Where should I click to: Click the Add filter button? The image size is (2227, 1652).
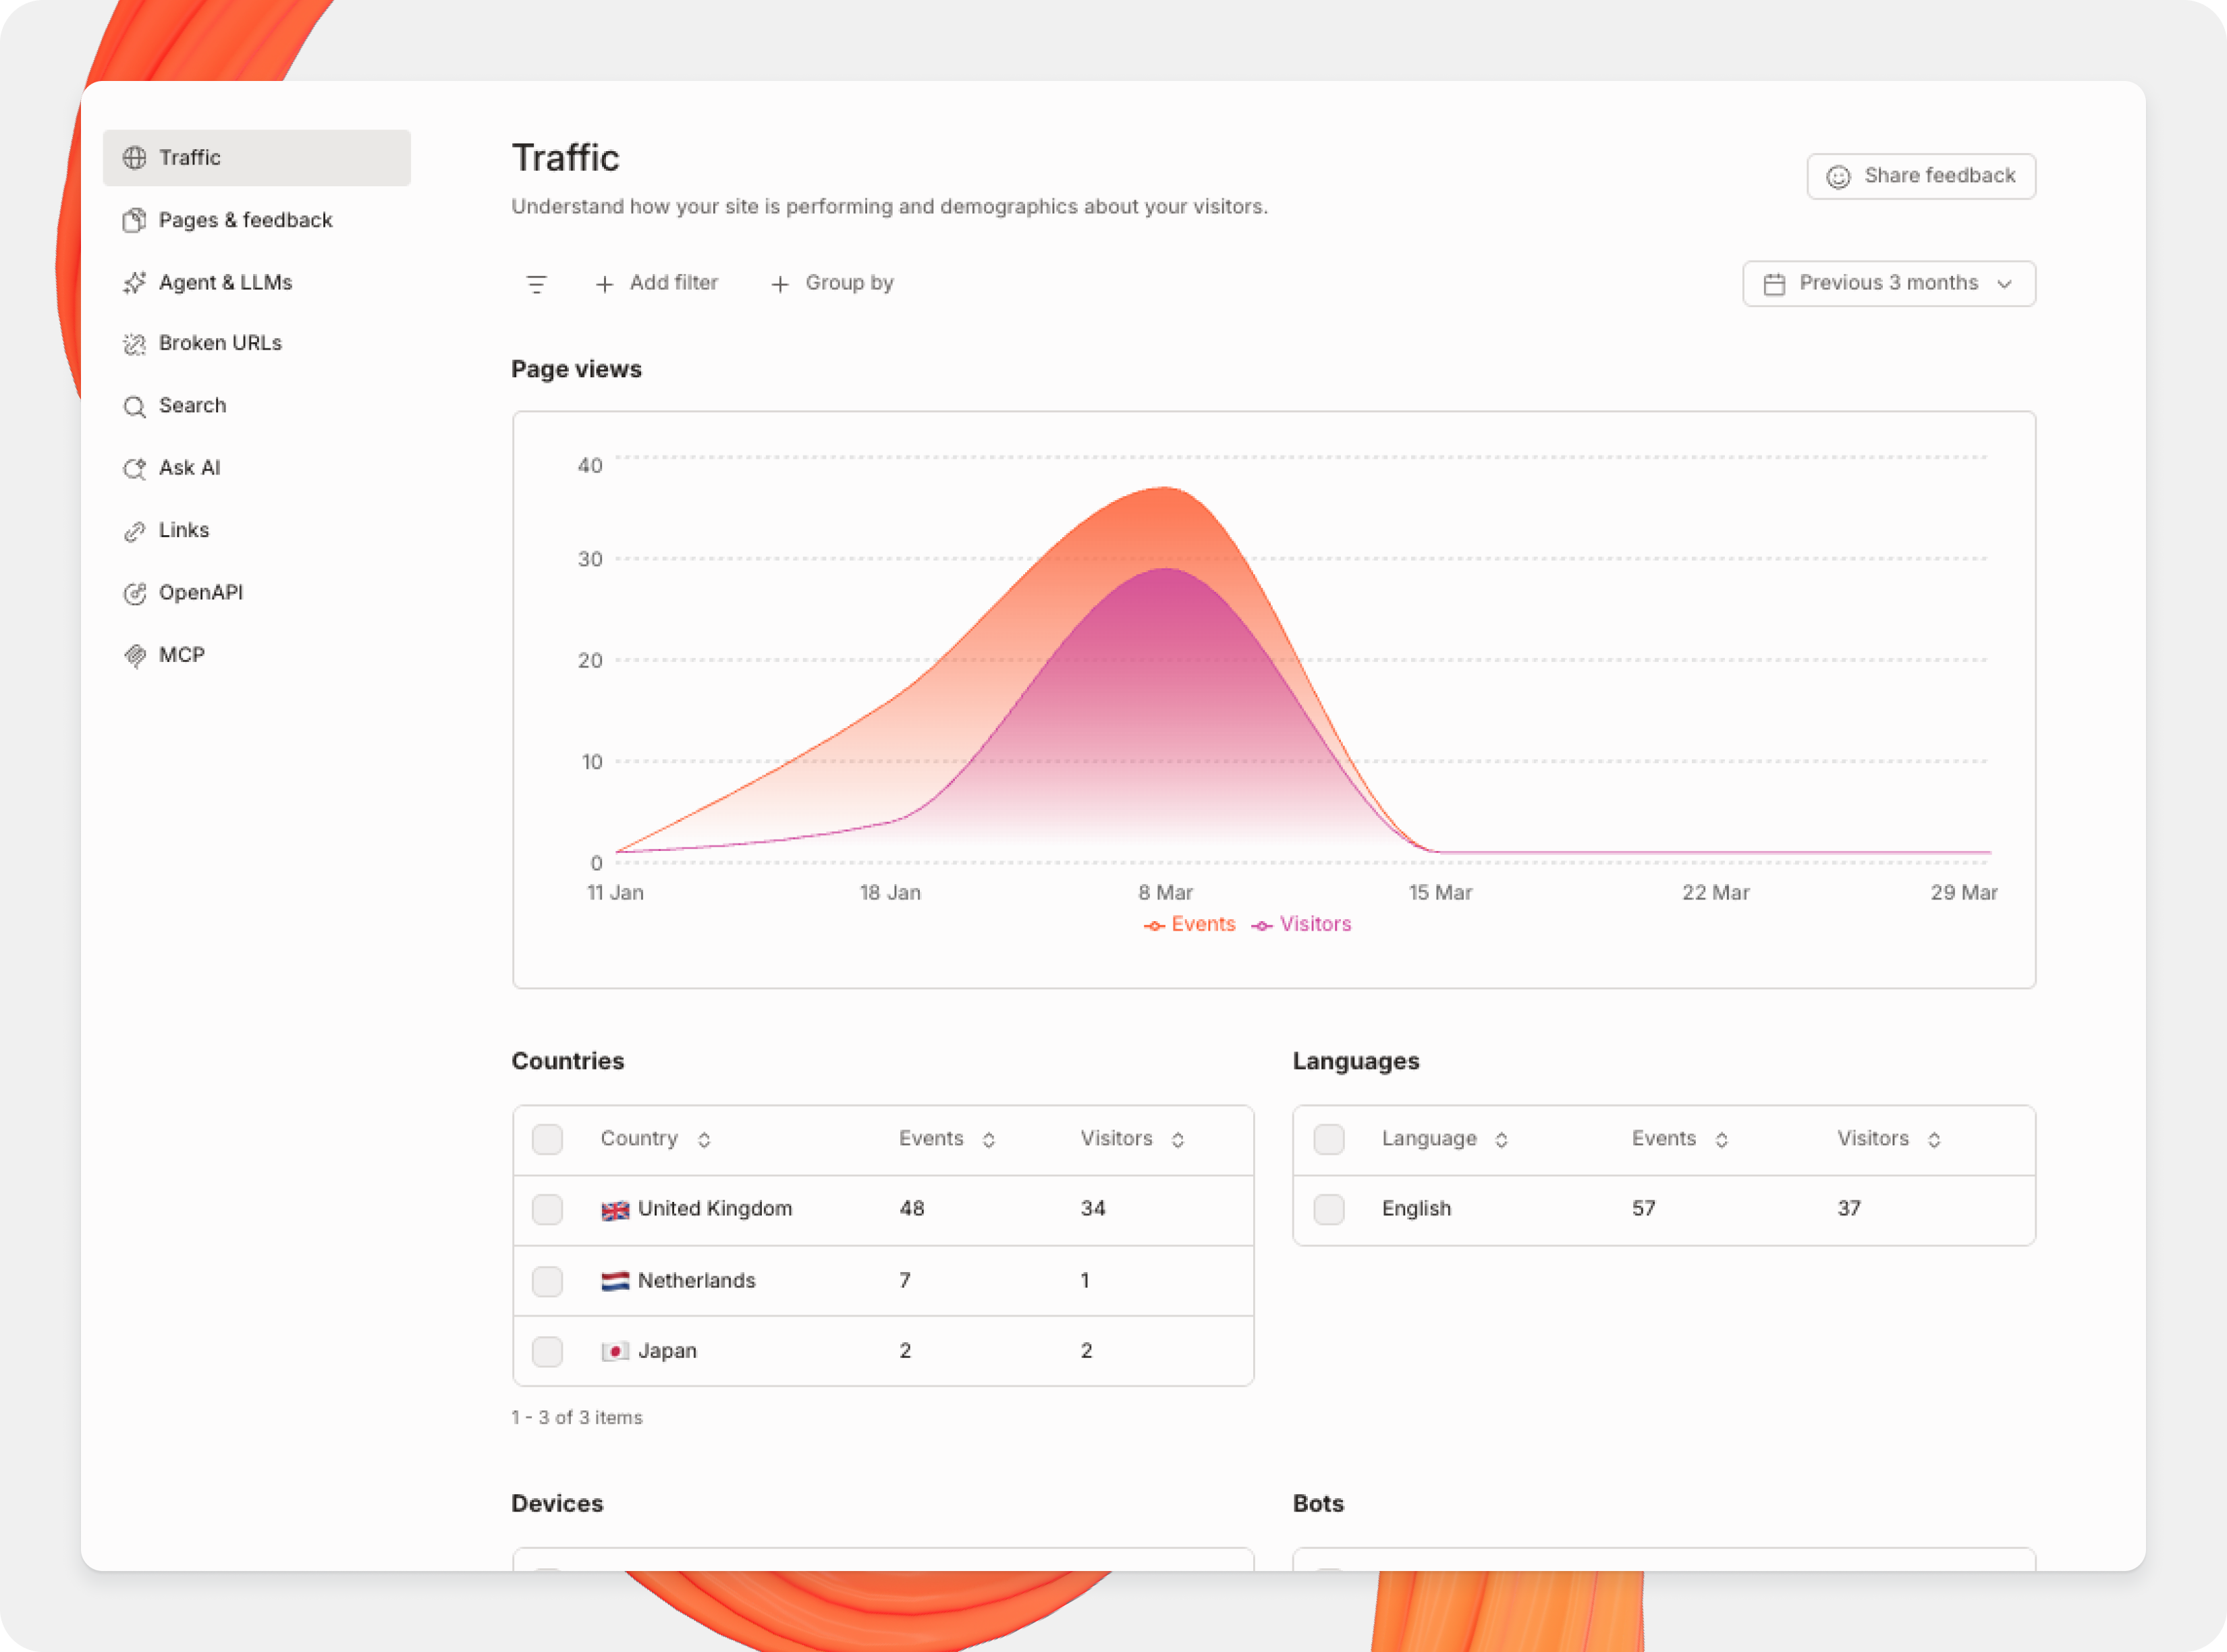coord(657,283)
